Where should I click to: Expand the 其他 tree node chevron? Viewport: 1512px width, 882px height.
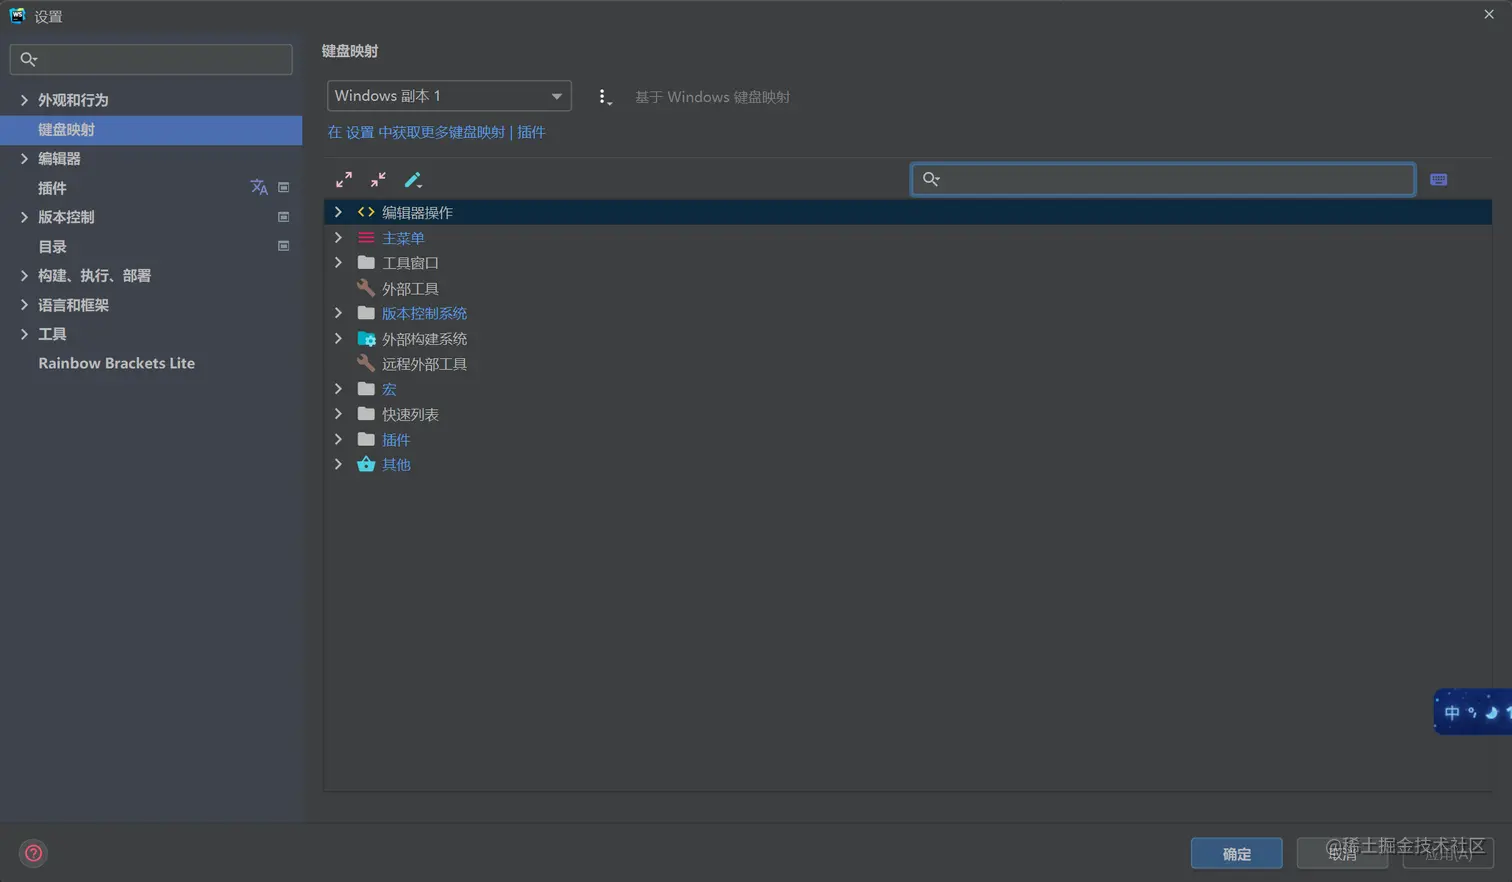tap(338, 464)
